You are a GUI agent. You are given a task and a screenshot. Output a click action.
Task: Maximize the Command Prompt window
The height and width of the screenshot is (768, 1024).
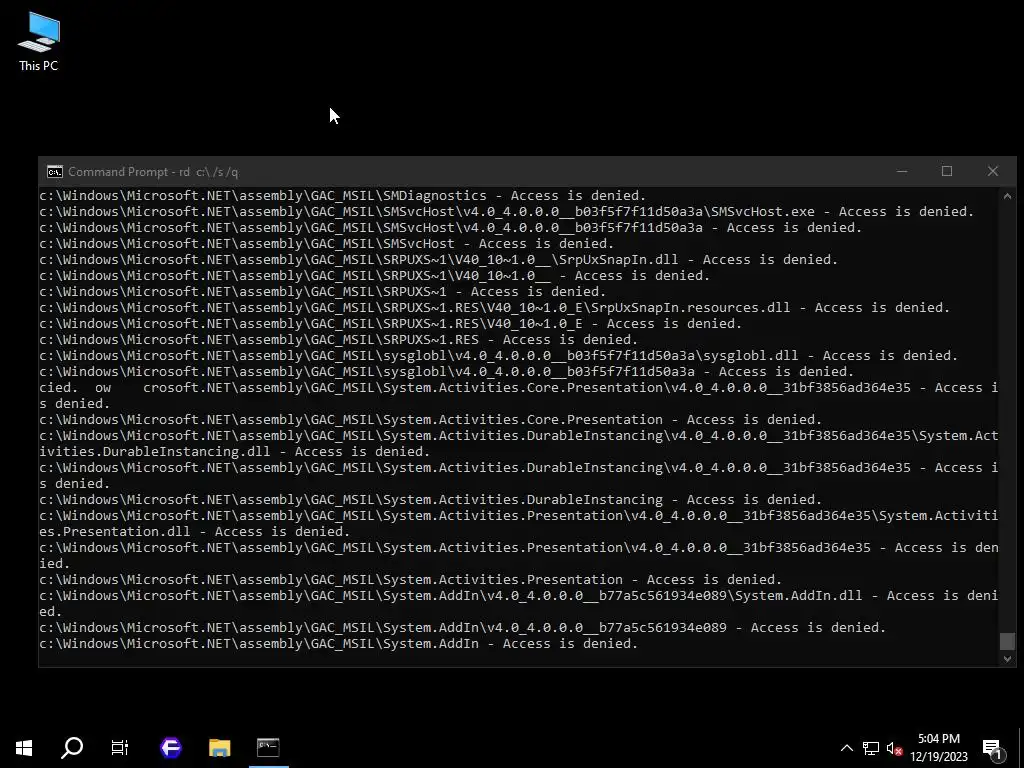(947, 171)
